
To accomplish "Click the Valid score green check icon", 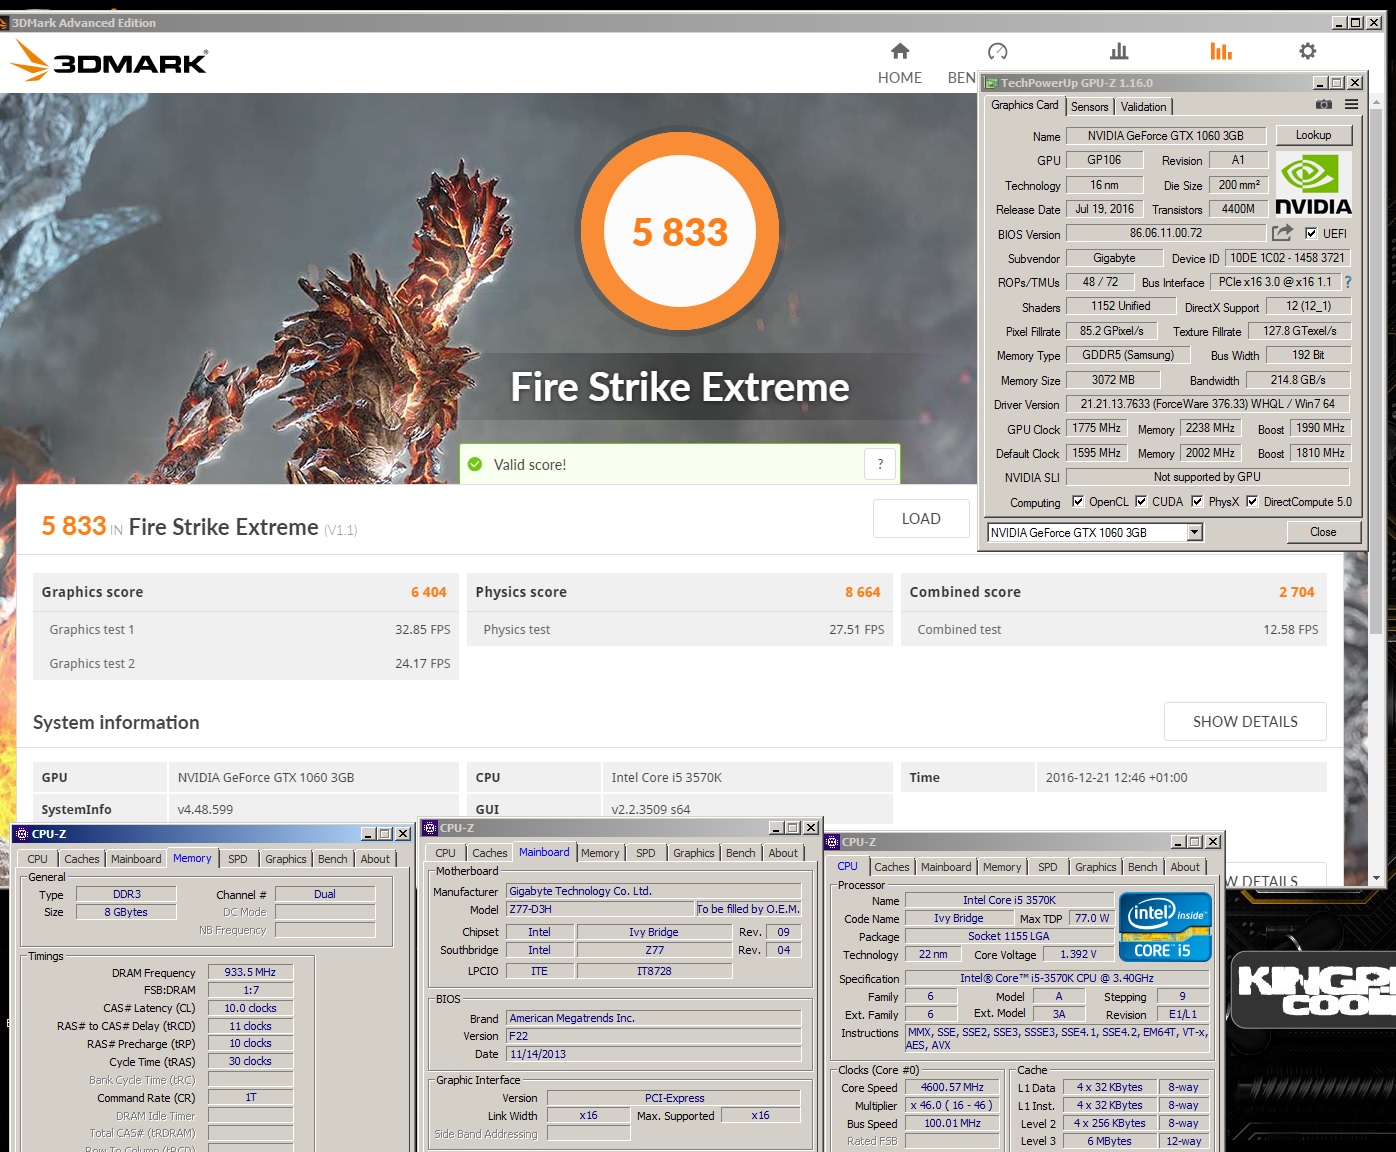I will [x=475, y=464].
